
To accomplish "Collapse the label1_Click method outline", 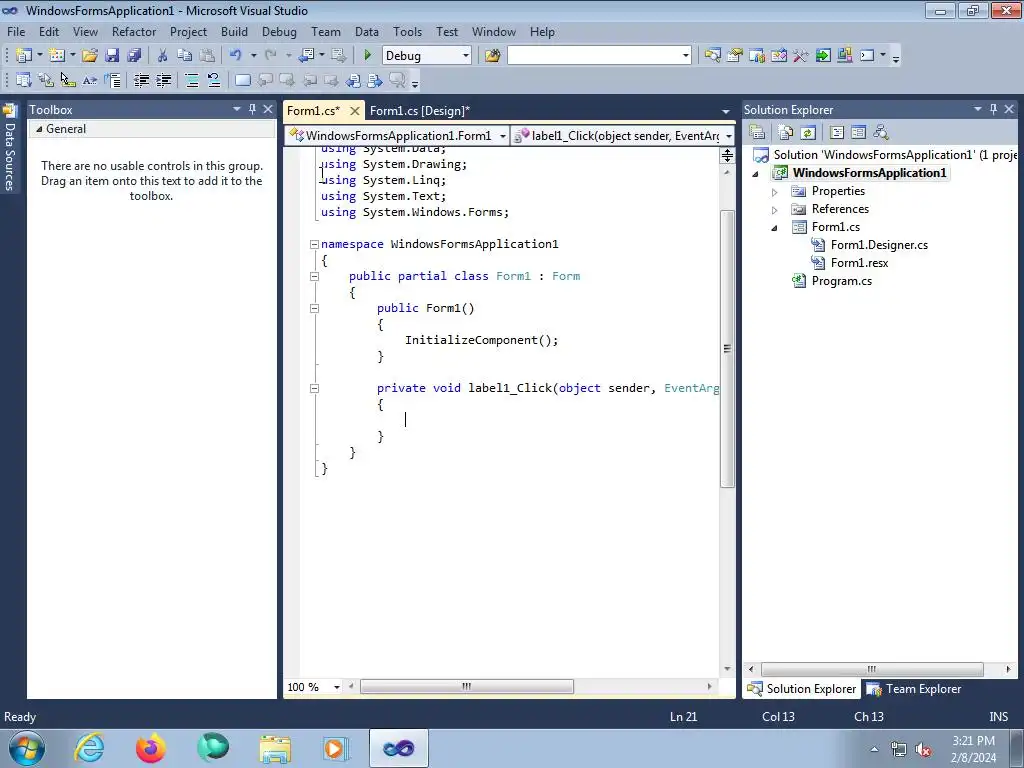I will (314, 388).
